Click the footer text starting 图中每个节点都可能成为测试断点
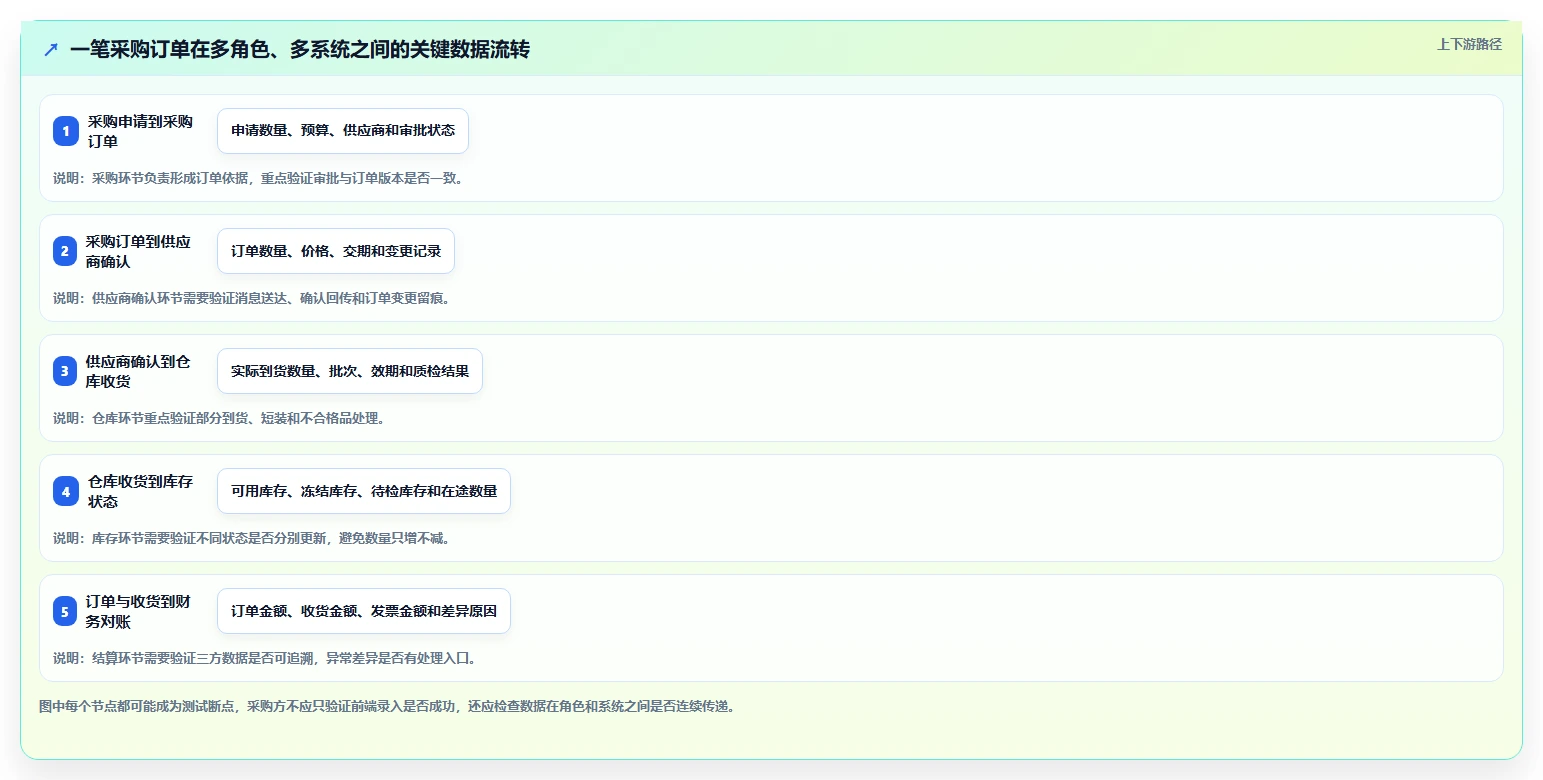Image resolution: width=1543 pixels, height=780 pixels. click(x=387, y=706)
